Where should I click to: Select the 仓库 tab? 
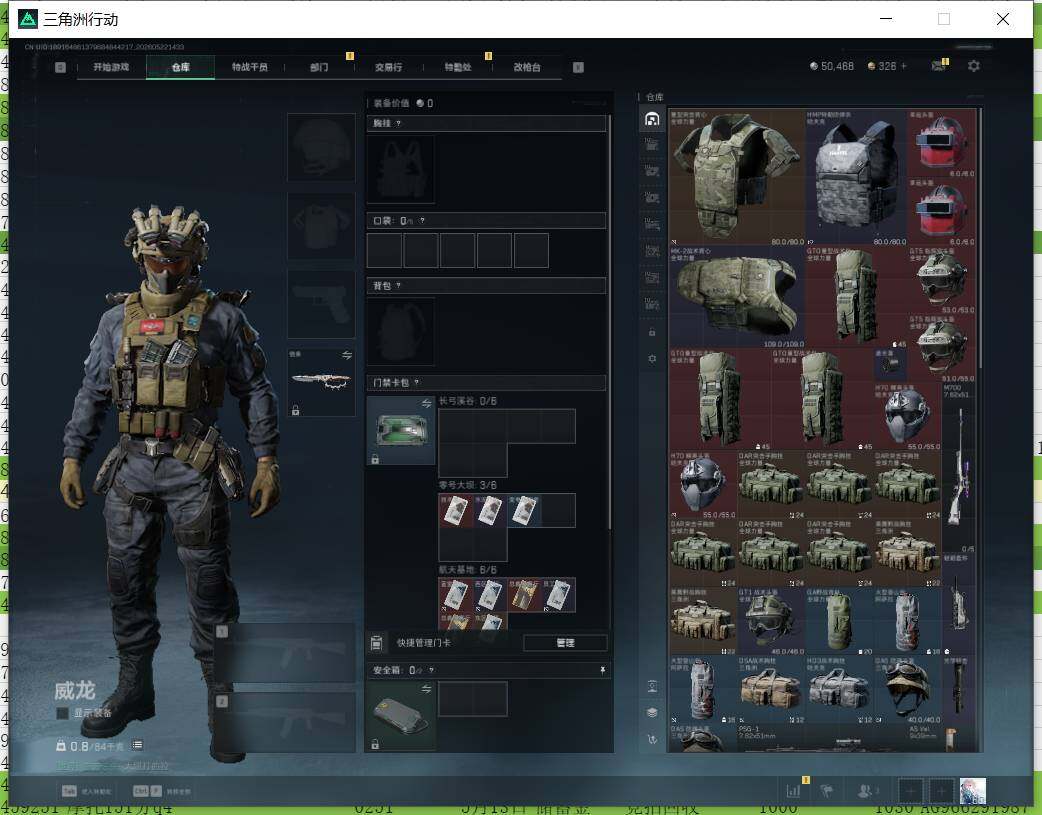(x=180, y=67)
